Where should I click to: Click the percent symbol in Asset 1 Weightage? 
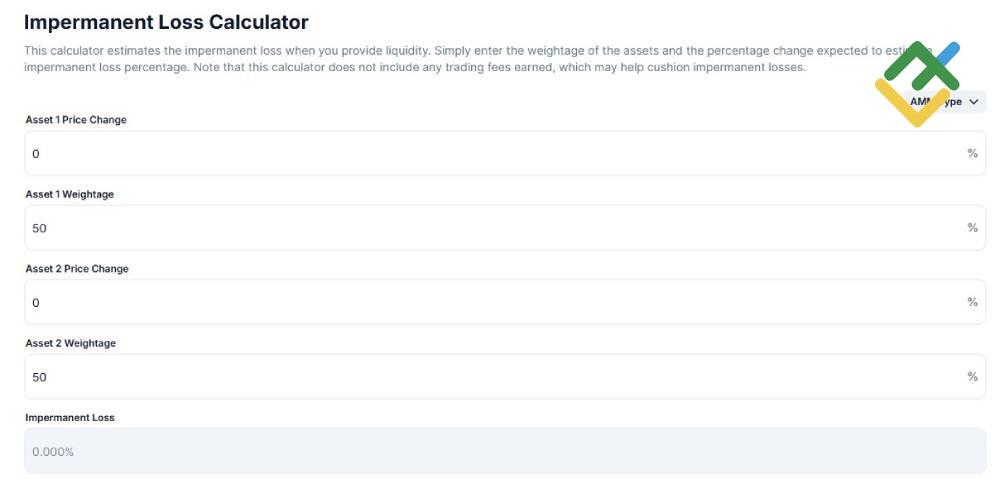(x=972, y=228)
